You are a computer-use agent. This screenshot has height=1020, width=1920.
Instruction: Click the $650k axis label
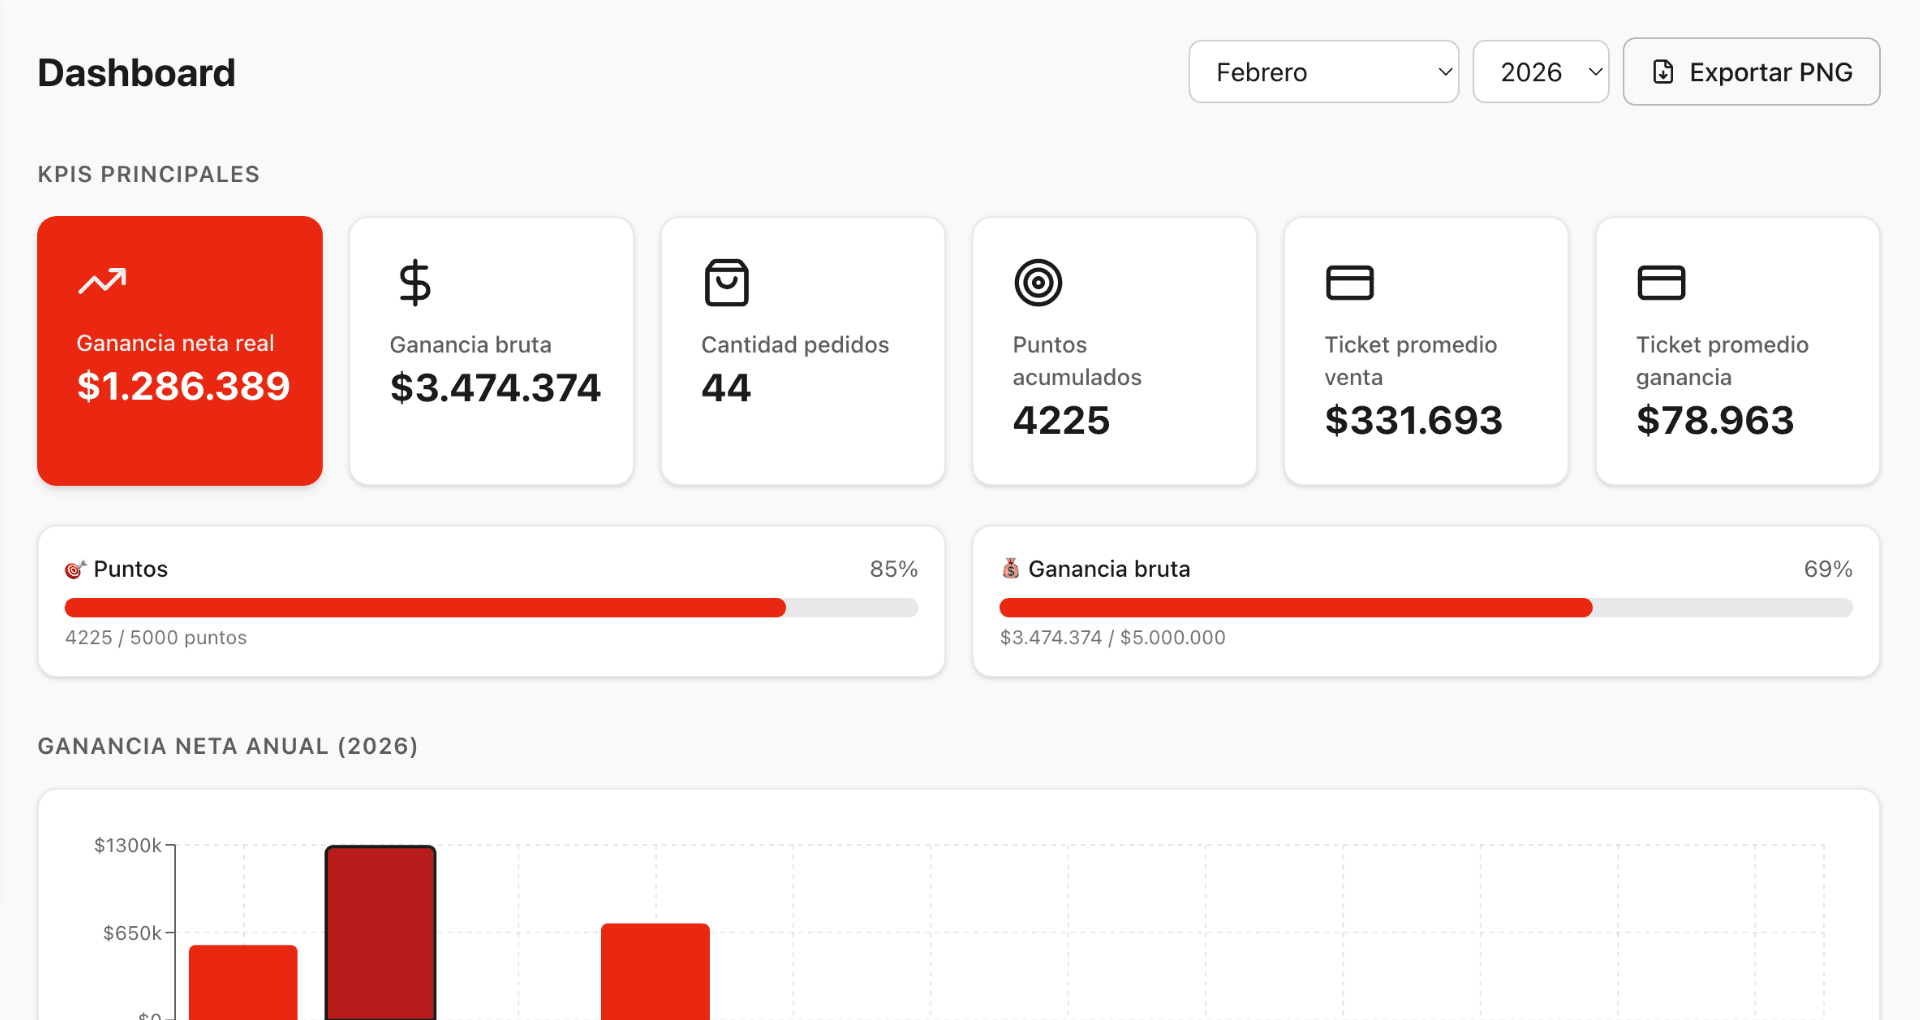tap(132, 933)
